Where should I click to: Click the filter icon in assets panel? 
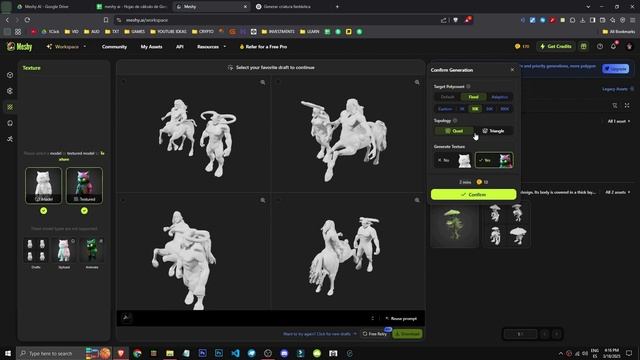[615, 105]
